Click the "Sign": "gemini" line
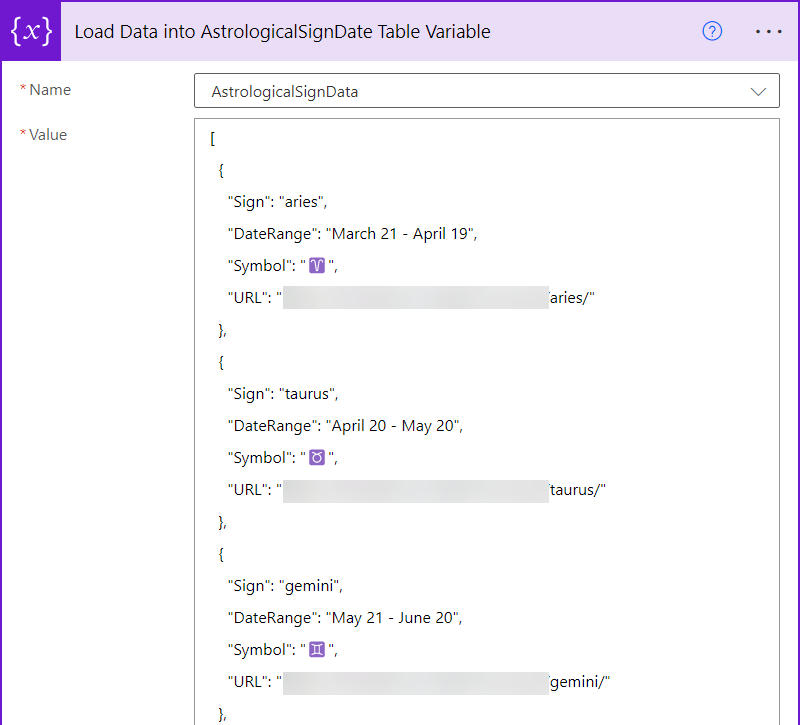800x725 pixels. click(285, 586)
